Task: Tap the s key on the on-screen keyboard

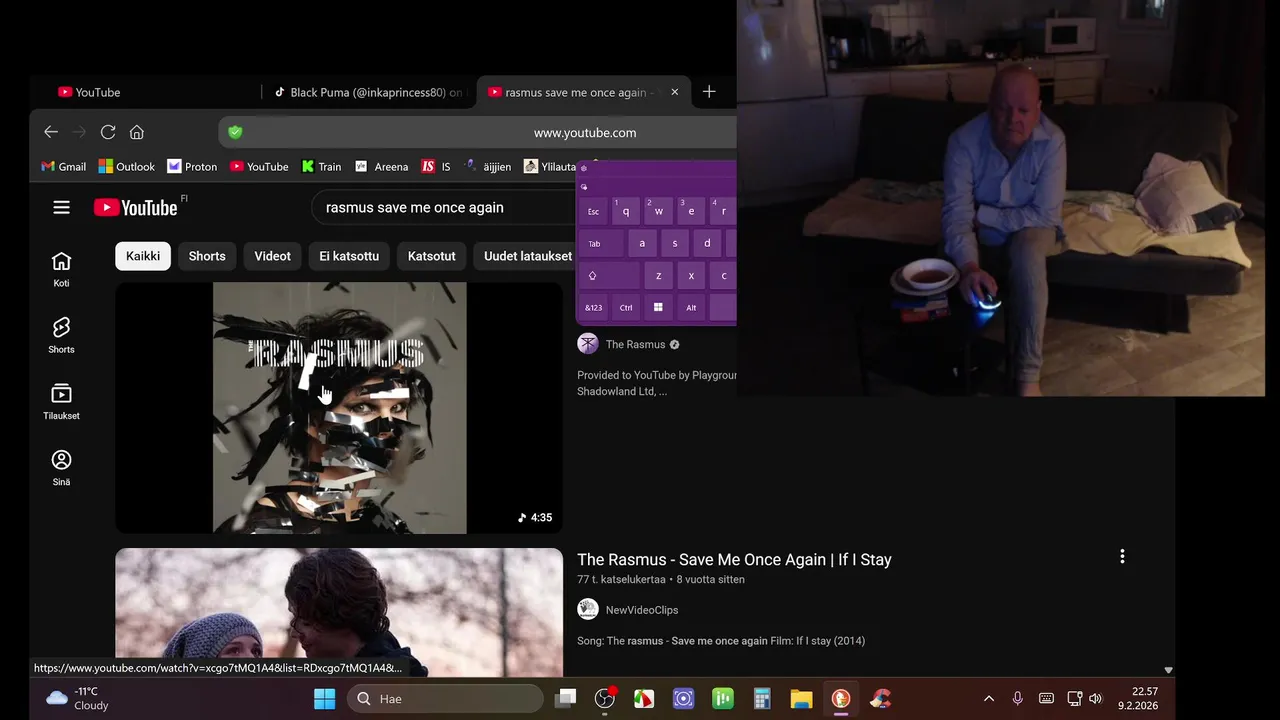Action: point(675,243)
